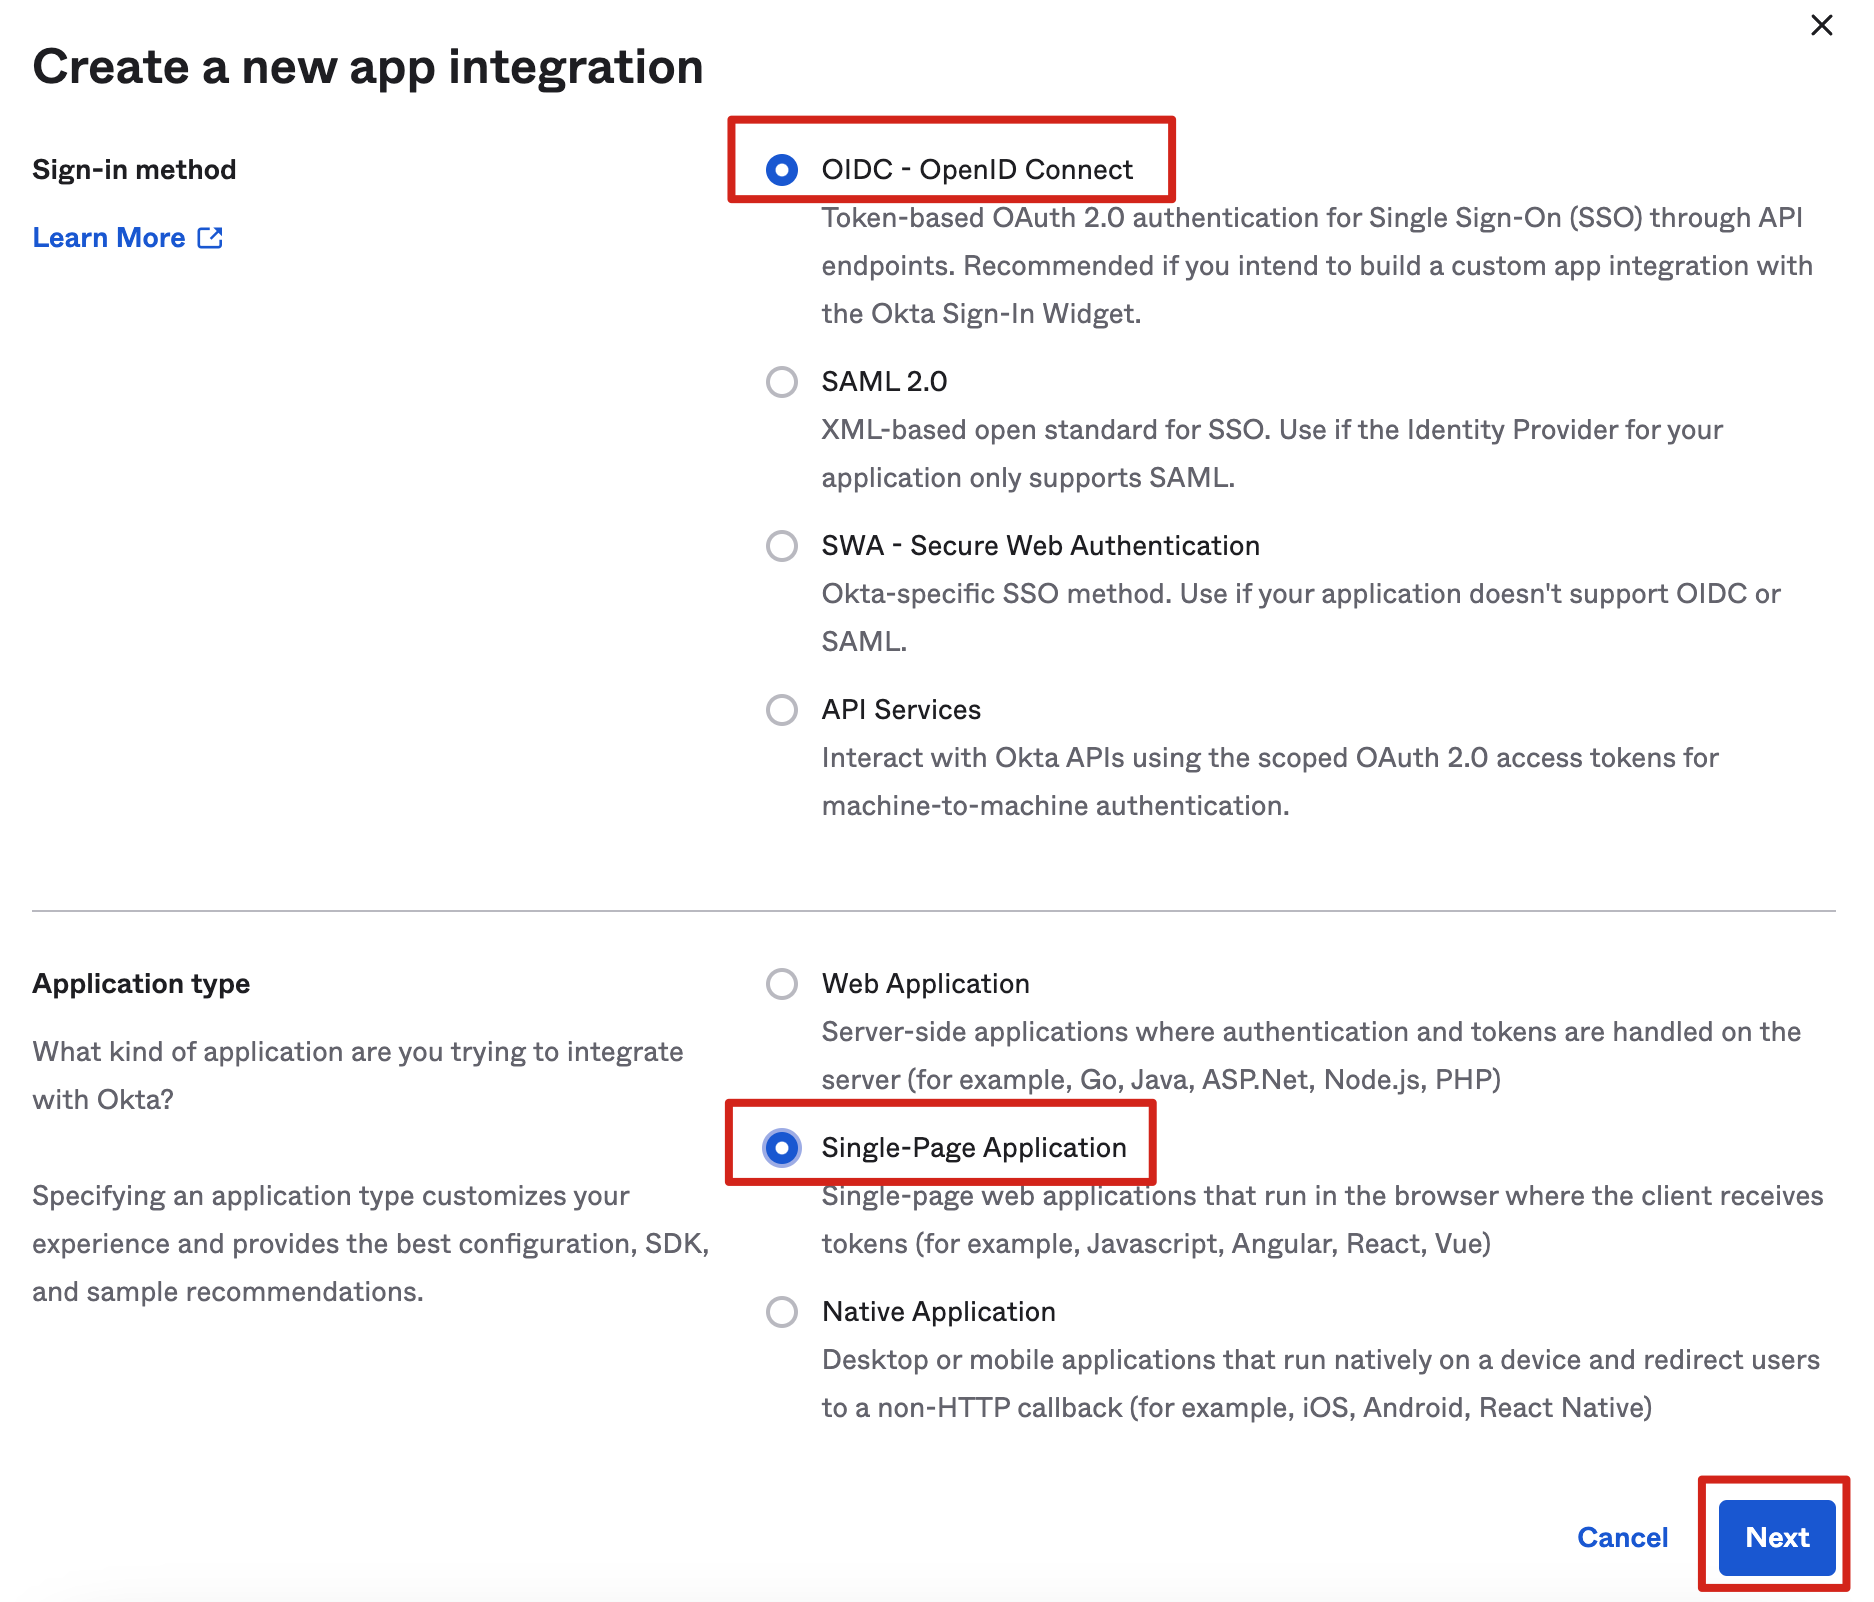The height and width of the screenshot is (1602, 1874).
Task: Choose SWA - Secure Web Authentication option
Action: tap(783, 546)
